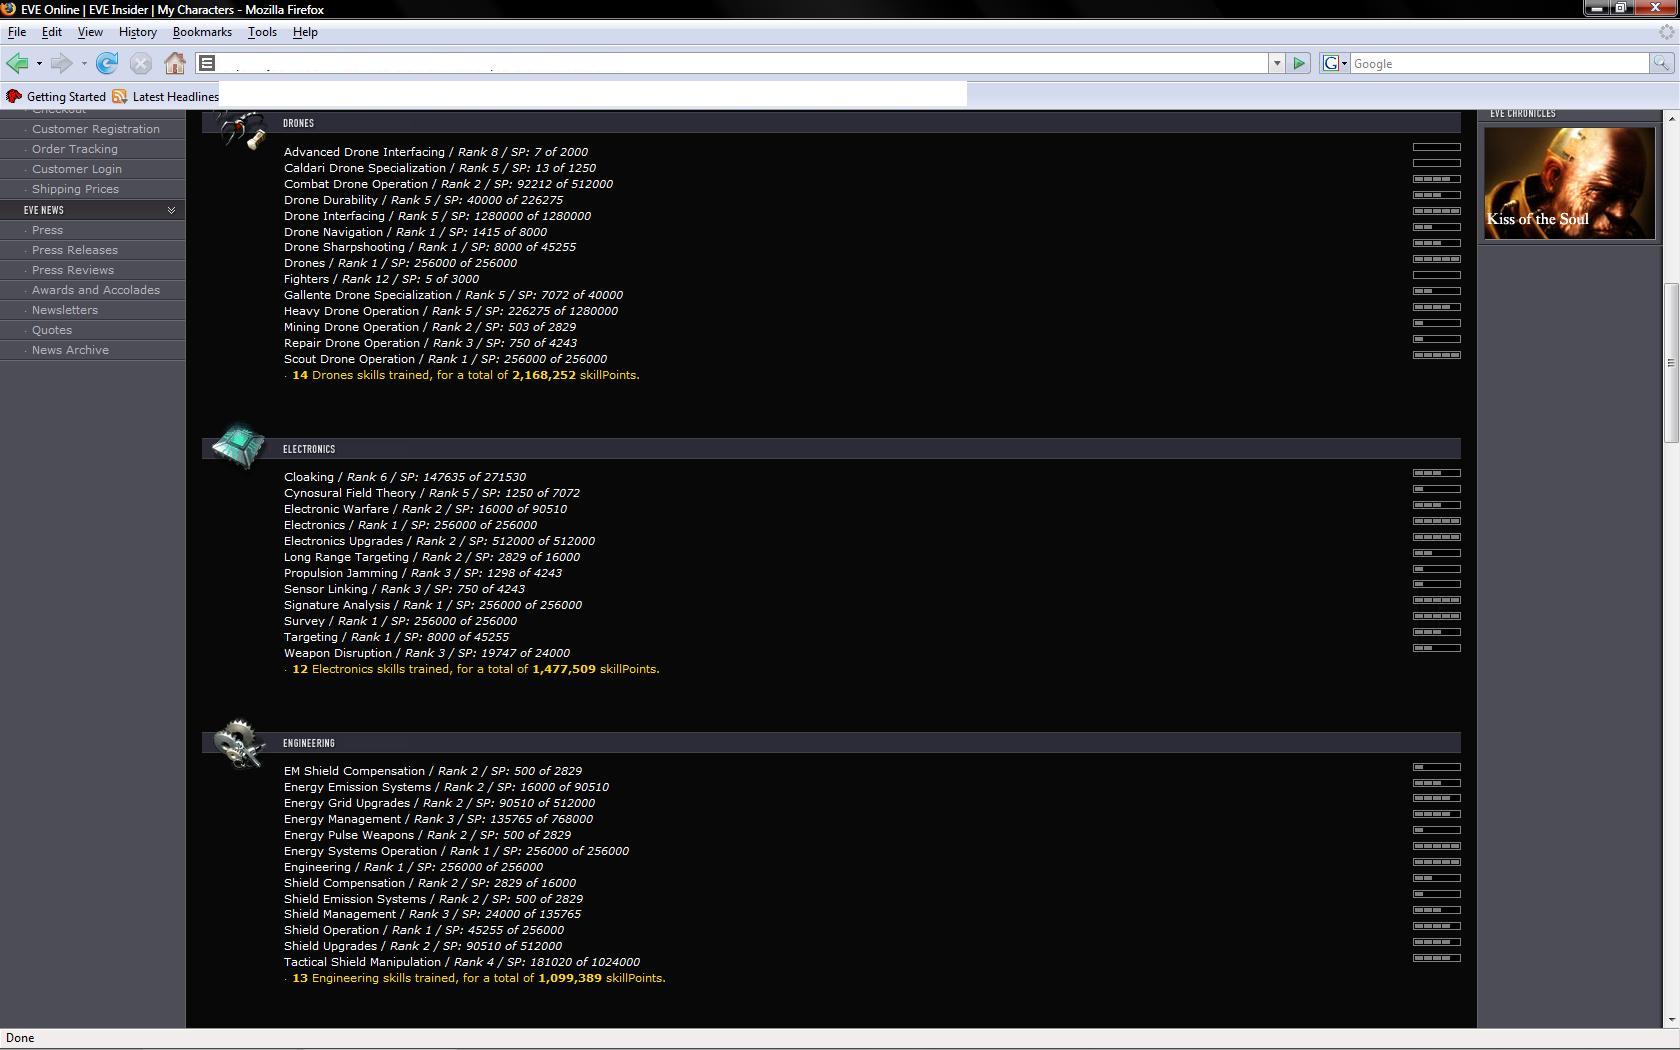
Task: Click the Tactical Shield Manipulation level bar
Action: pos(1437,958)
